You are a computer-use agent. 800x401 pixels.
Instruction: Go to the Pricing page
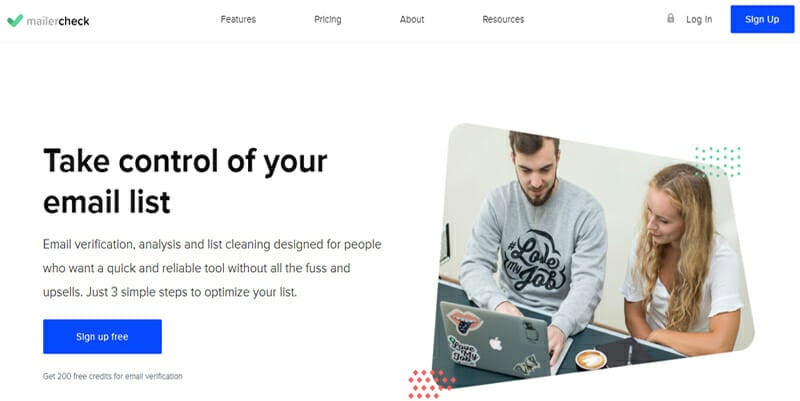pyautogui.click(x=328, y=19)
